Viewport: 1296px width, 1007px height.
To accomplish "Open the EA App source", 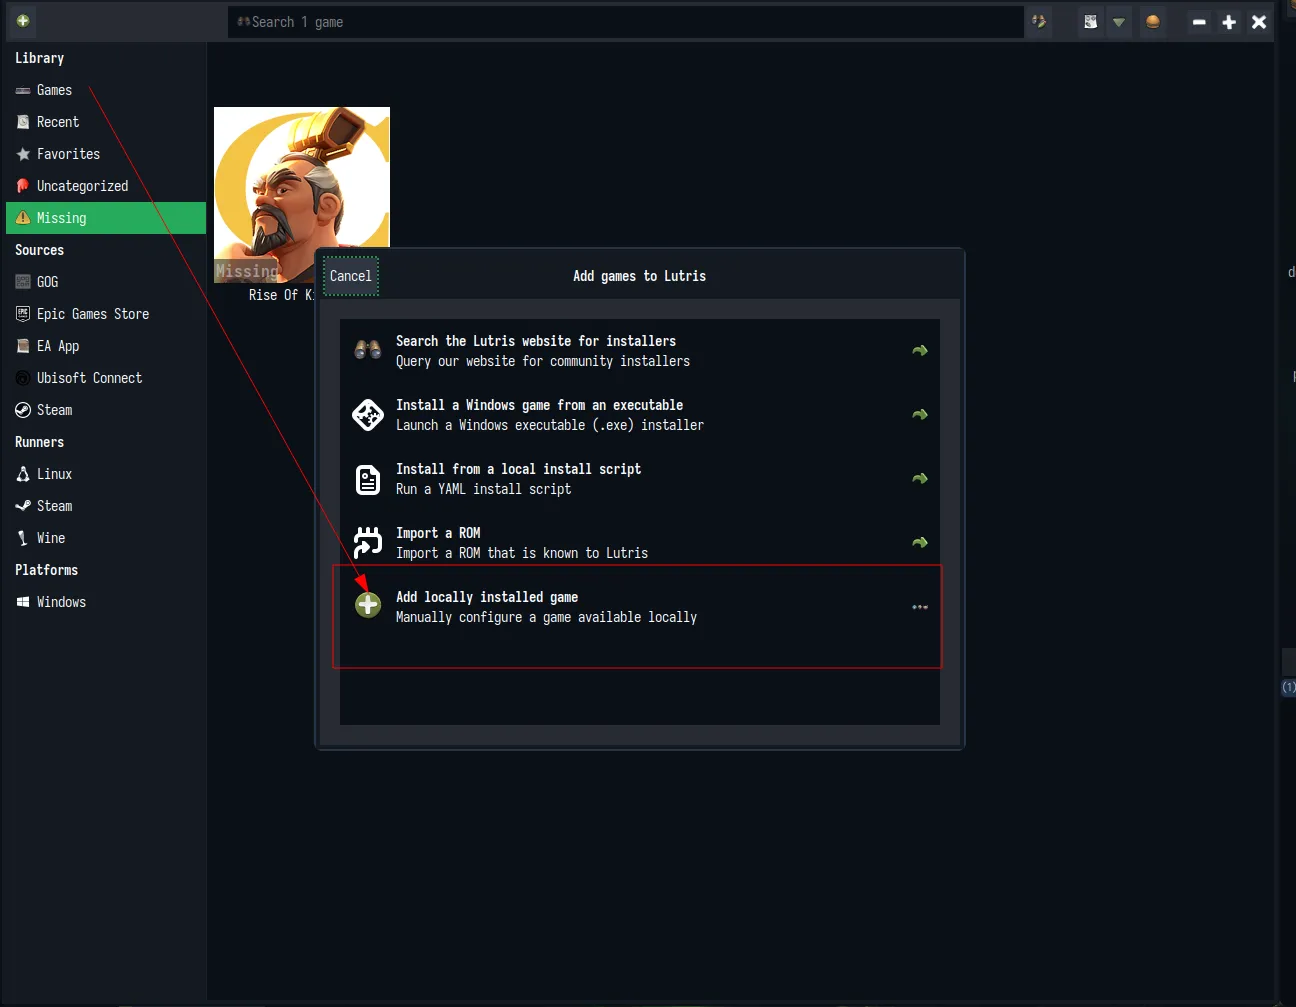I will pyautogui.click(x=106, y=346).
